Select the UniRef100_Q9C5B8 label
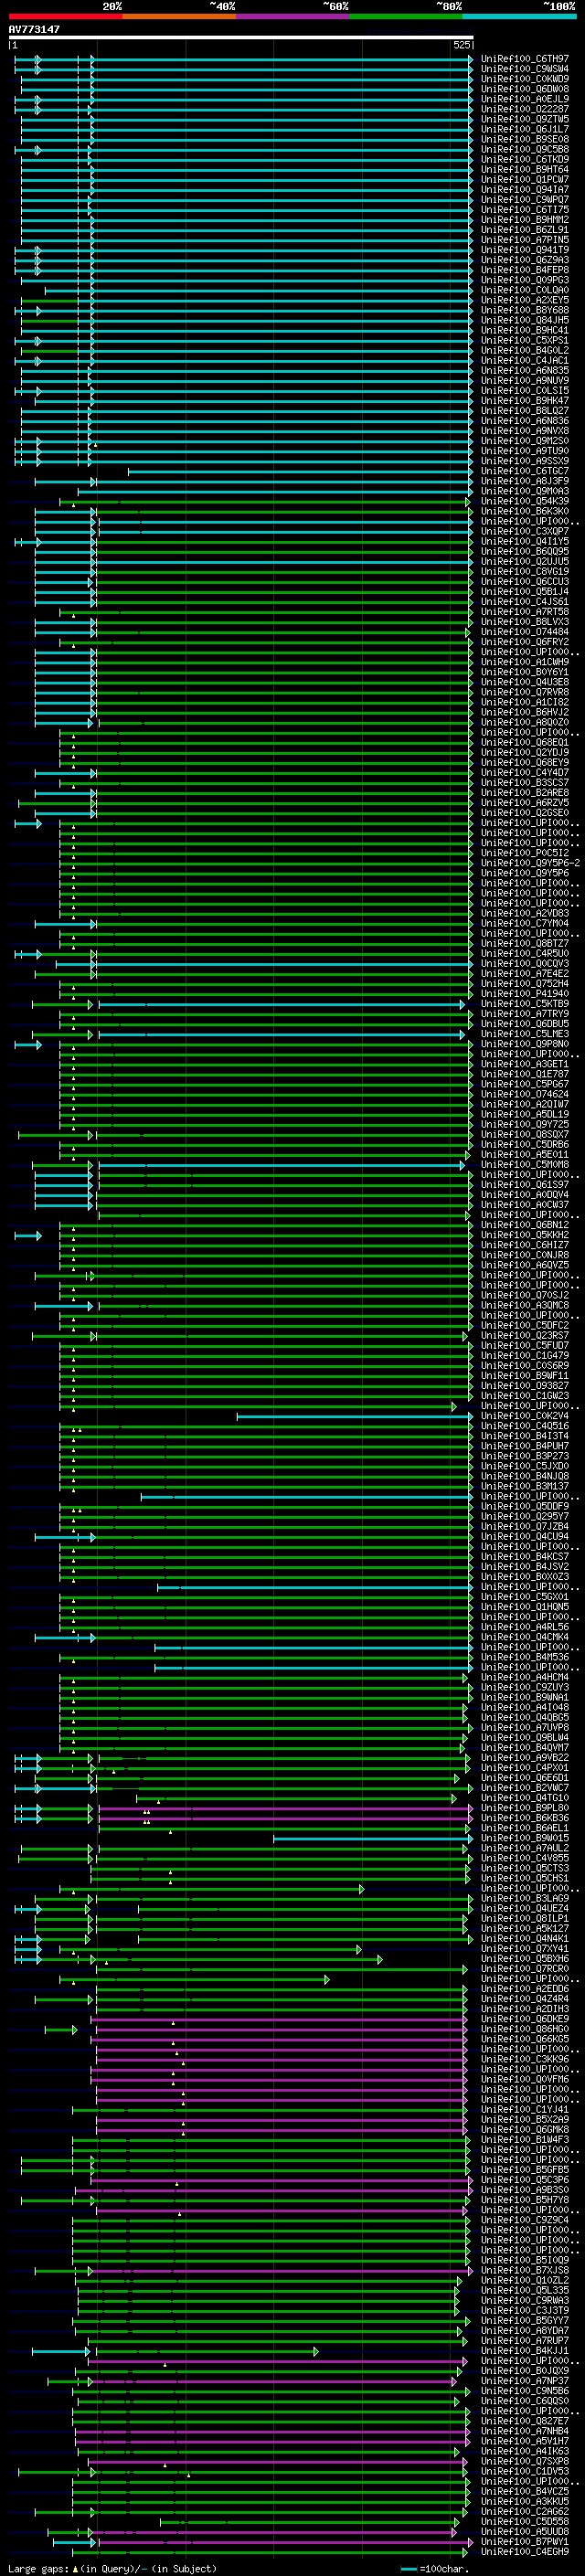Screen dimensions: 585x2576 point(525,149)
